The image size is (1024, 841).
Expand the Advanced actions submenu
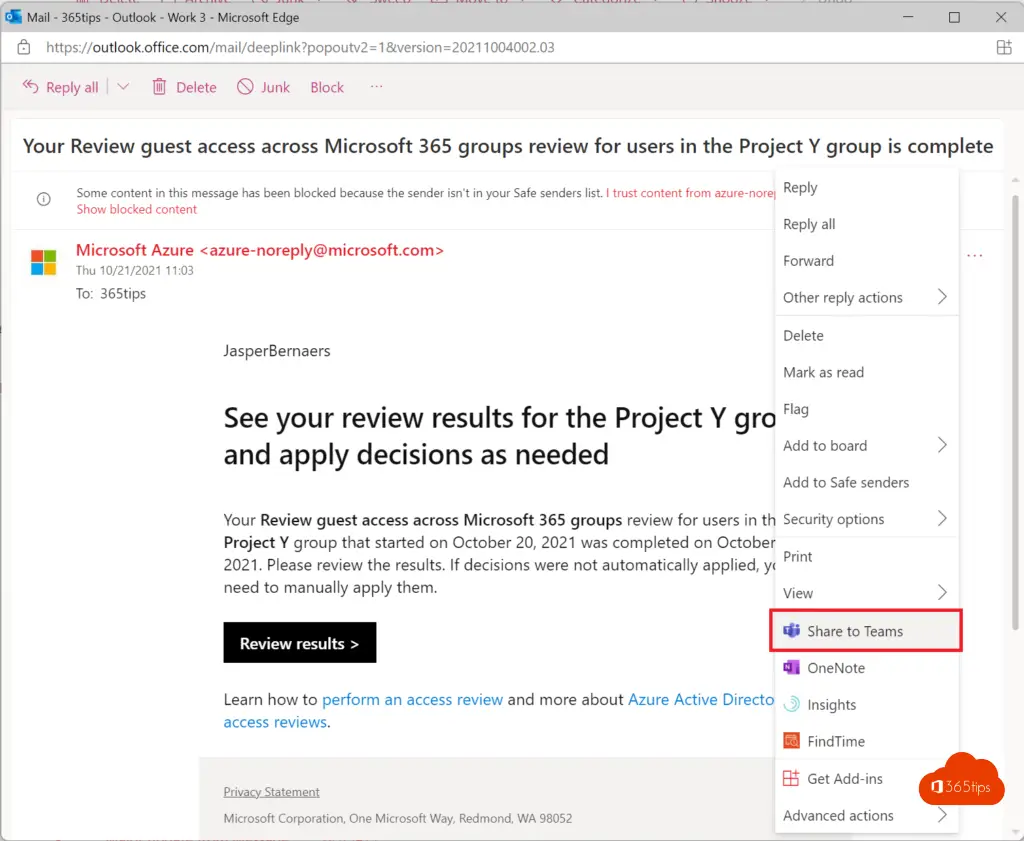[942, 814]
